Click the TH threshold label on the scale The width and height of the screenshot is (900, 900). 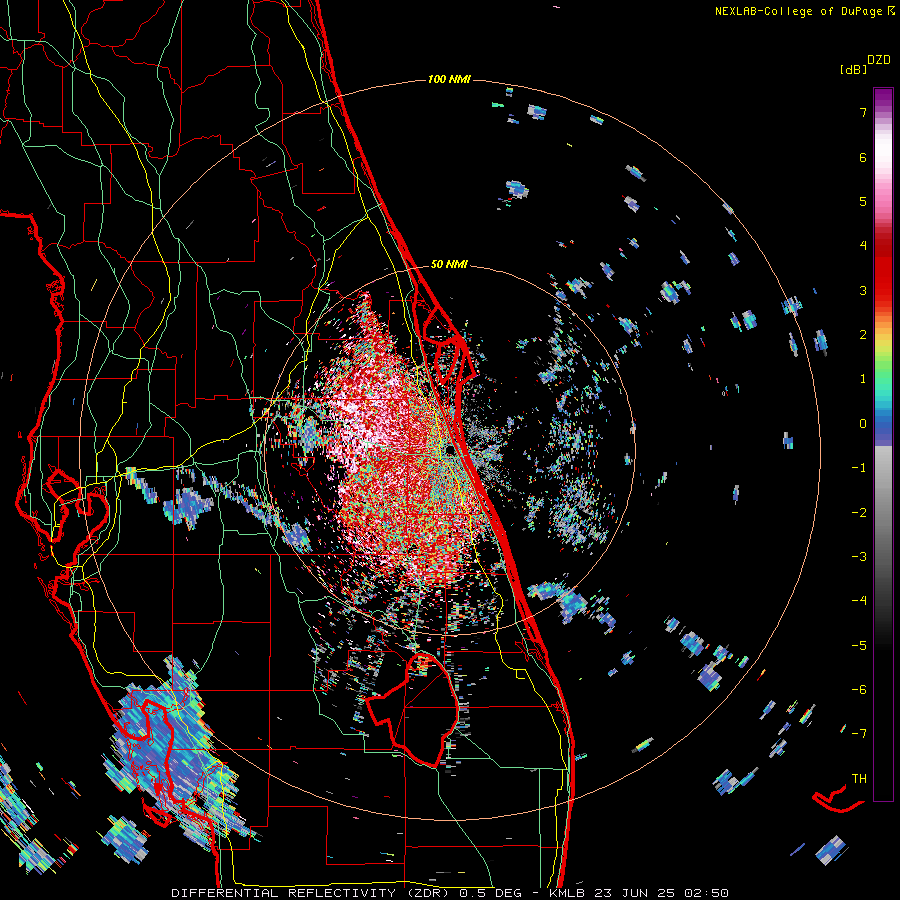coord(859,779)
